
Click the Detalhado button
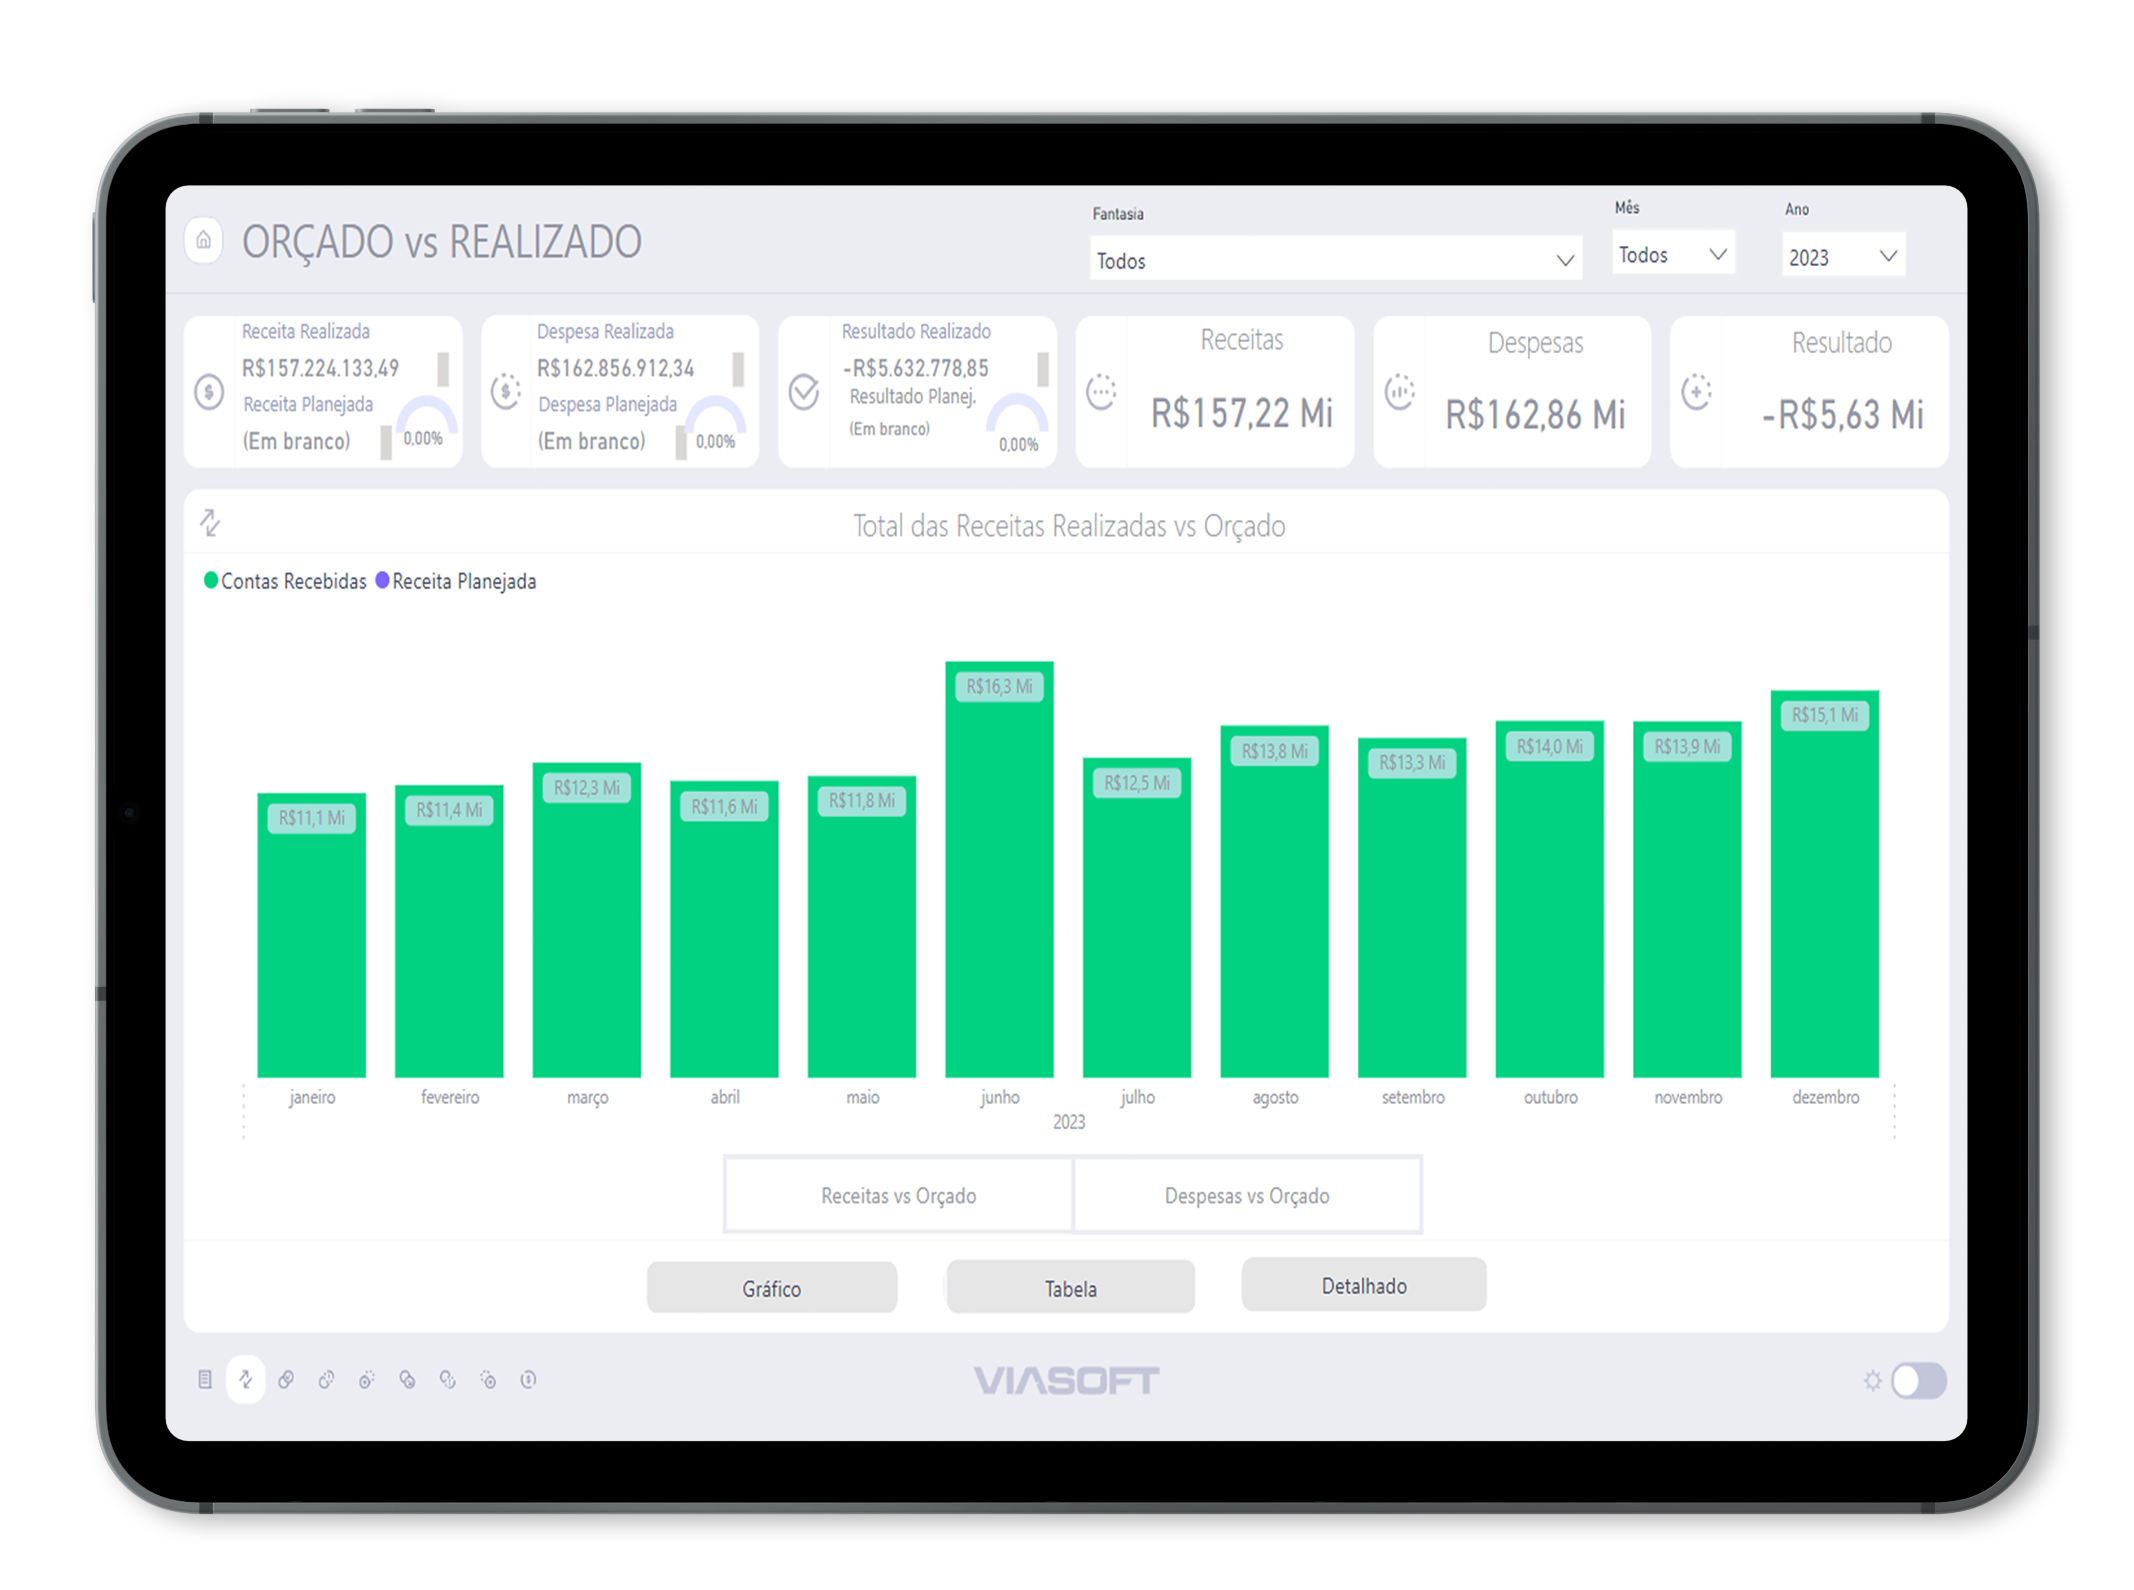1363,1285
